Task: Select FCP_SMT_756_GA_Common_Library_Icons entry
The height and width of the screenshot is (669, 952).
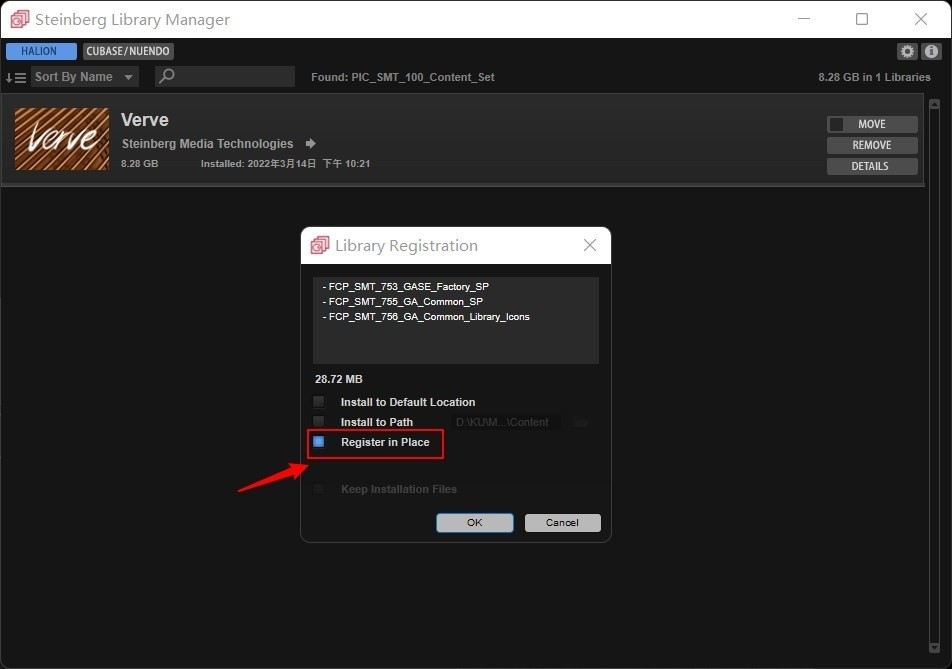Action: [x=426, y=317]
